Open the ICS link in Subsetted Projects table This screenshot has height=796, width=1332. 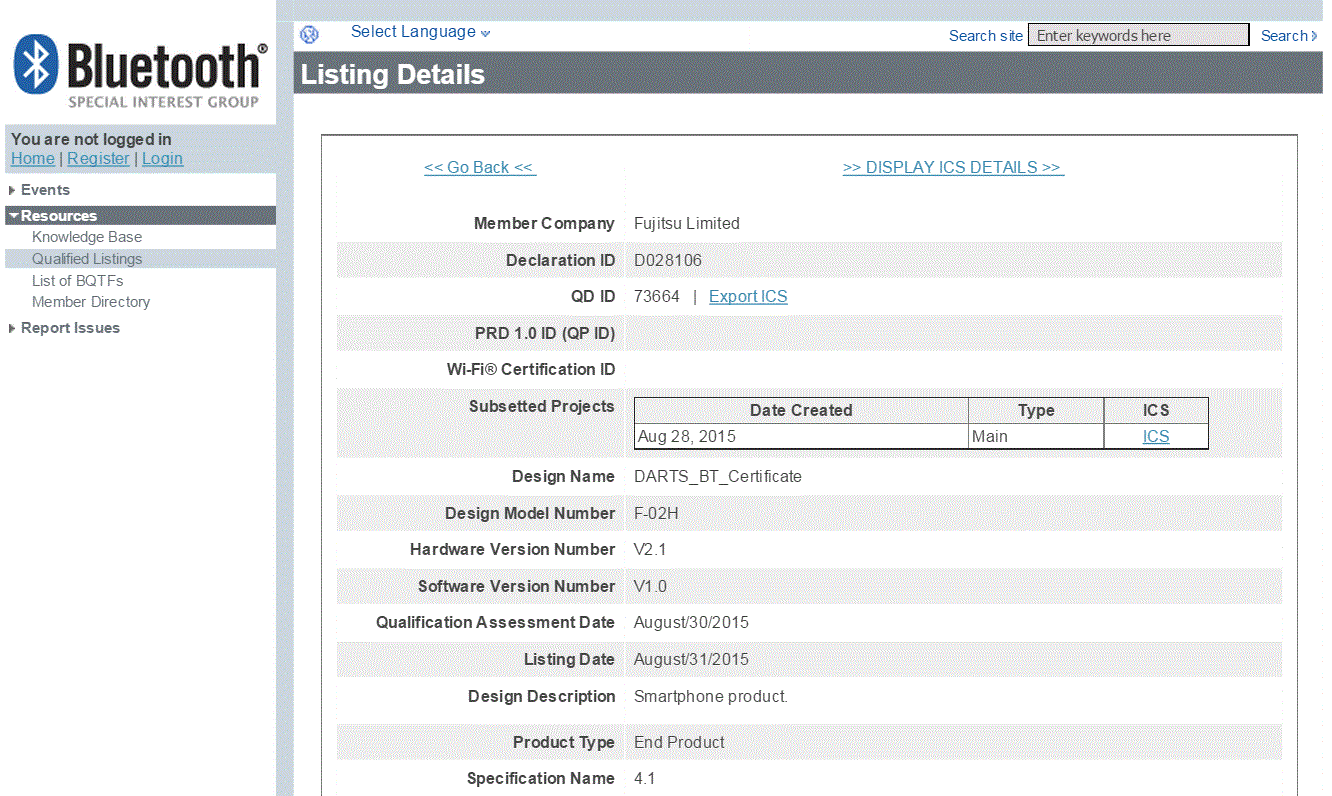1156,437
